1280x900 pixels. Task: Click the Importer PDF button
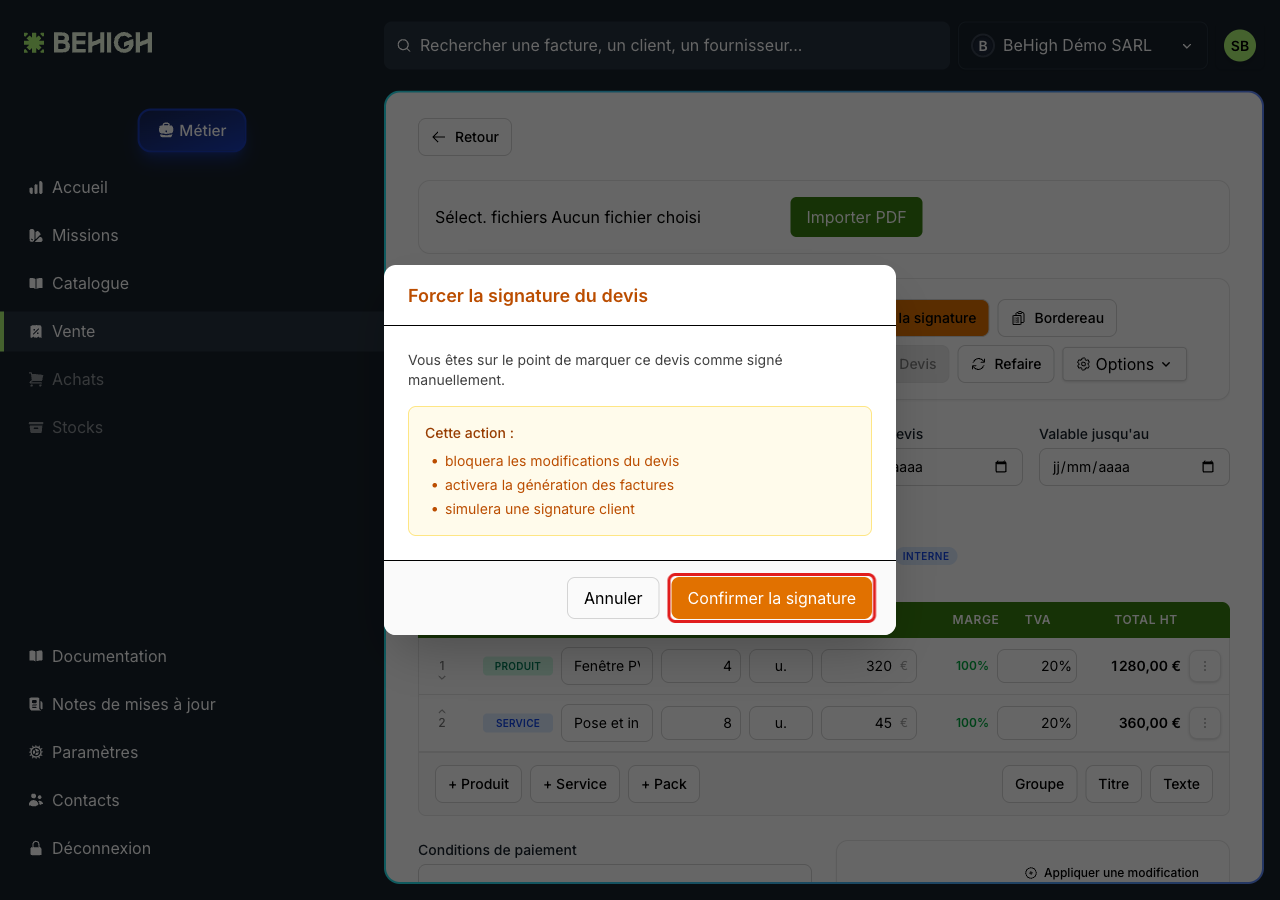tap(856, 217)
